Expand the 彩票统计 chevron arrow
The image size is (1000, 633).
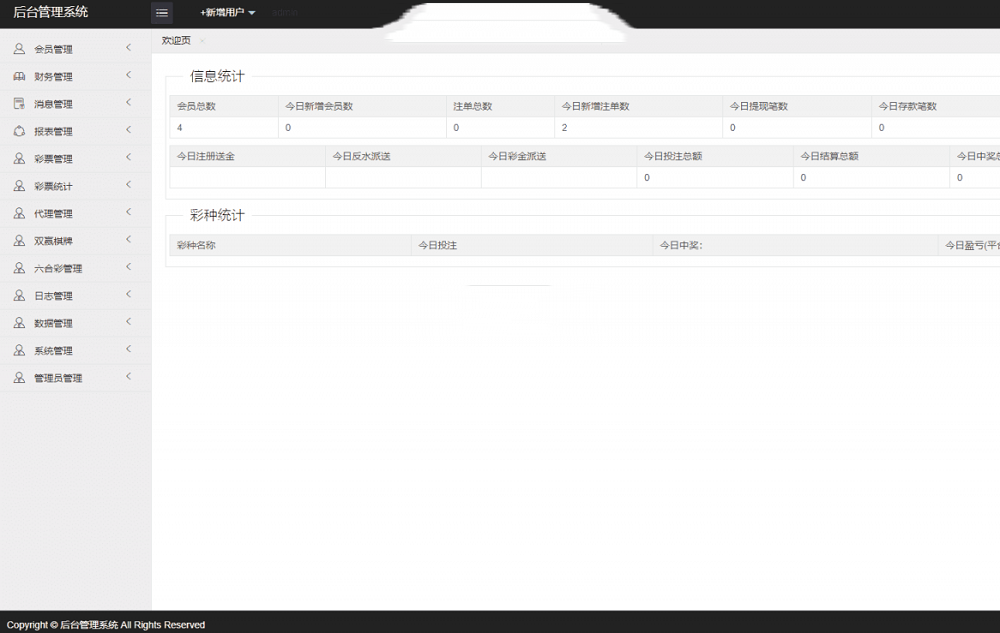pos(128,185)
